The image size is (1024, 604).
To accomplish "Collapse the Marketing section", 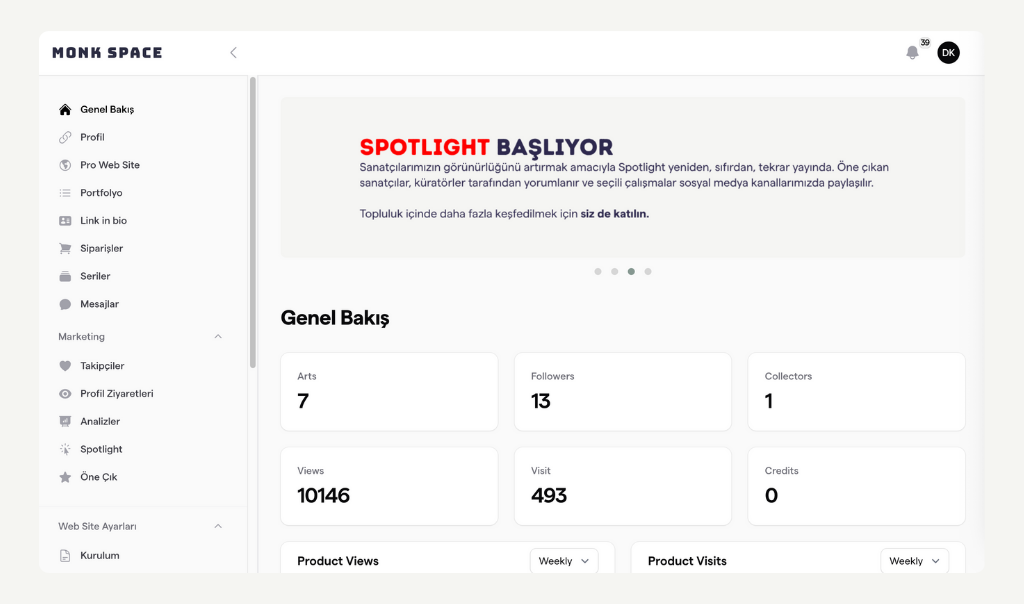I will point(218,337).
